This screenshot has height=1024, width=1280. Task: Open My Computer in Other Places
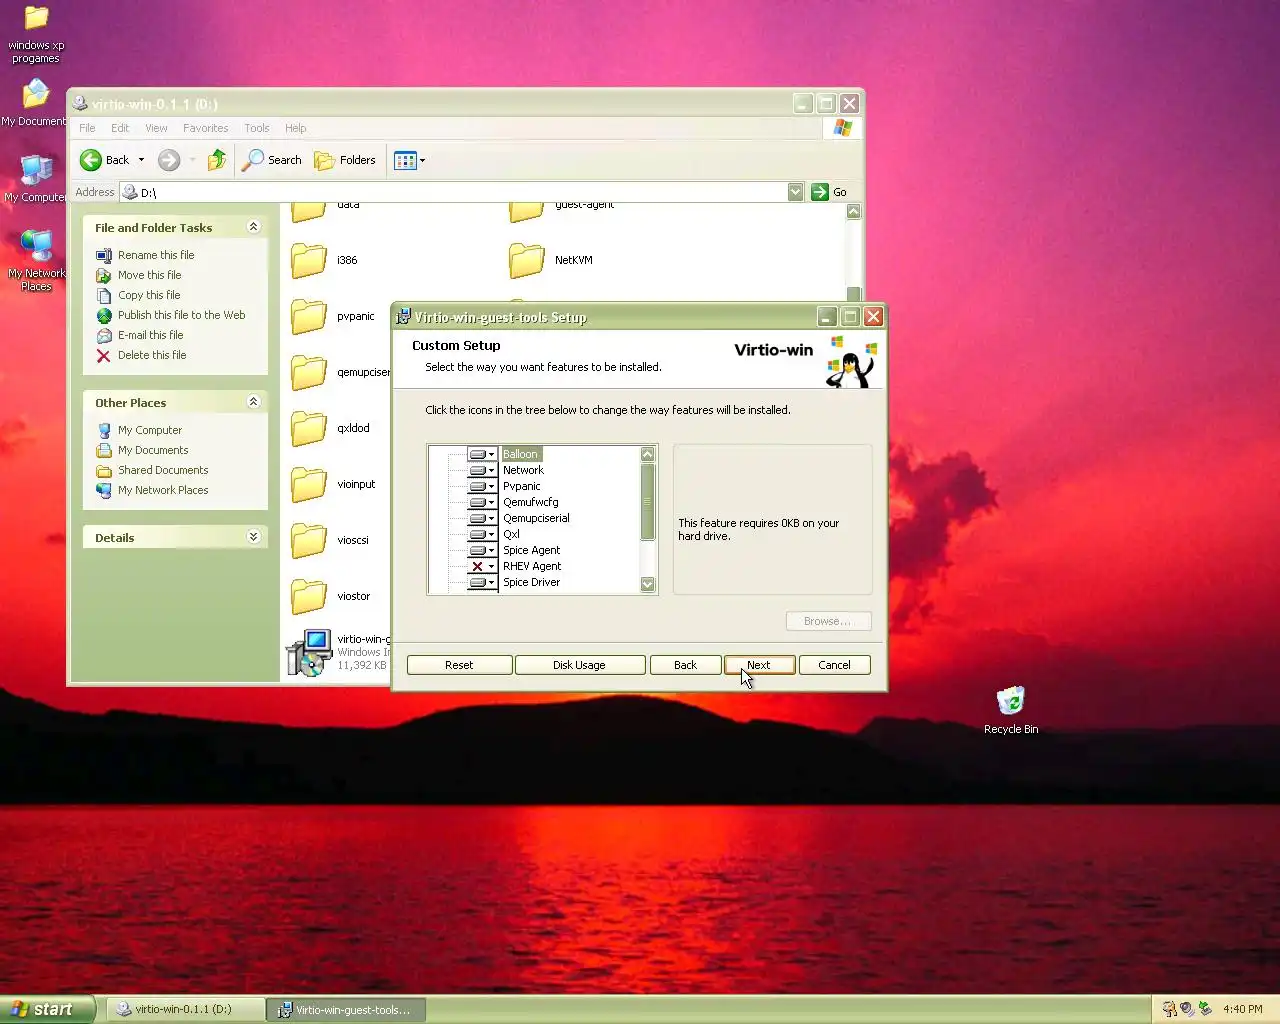point(150,430)
